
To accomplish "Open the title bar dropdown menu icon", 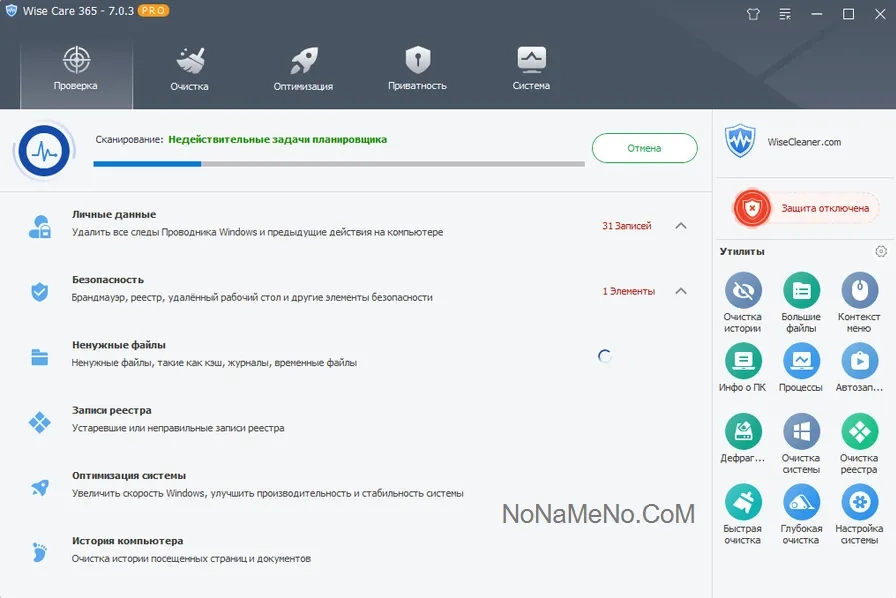I will pyautogui.click(x=784, y=14).
